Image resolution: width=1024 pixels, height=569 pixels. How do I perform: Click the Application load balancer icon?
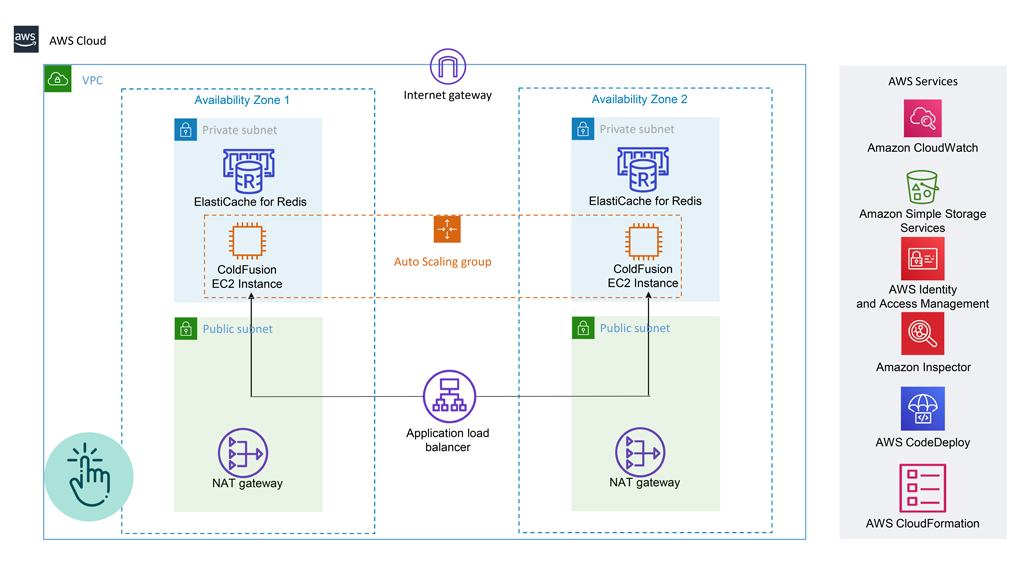tap(449, 396)
